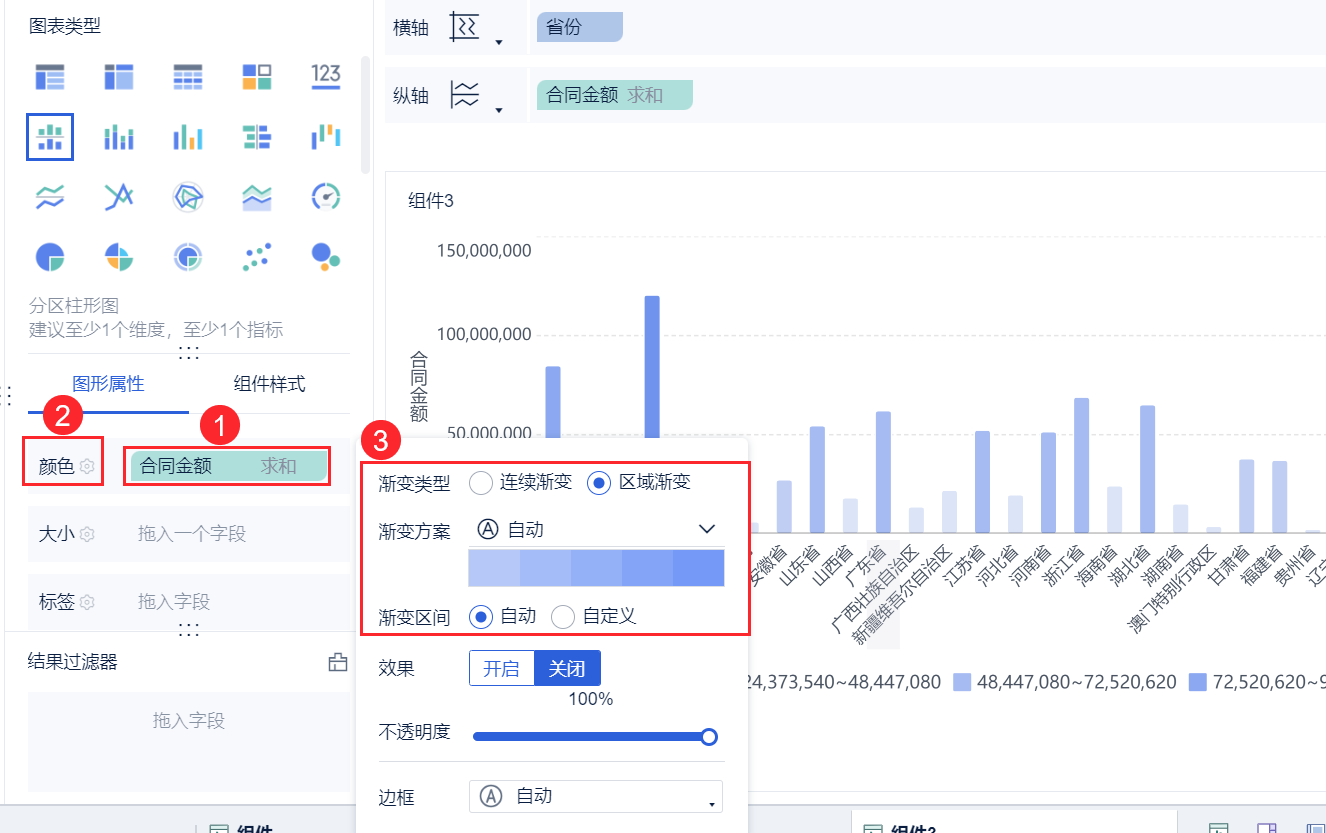The image size is (1326, 833).
Task: Click the 合同金额 field in the 颜色 row
Action: [228, 466]
